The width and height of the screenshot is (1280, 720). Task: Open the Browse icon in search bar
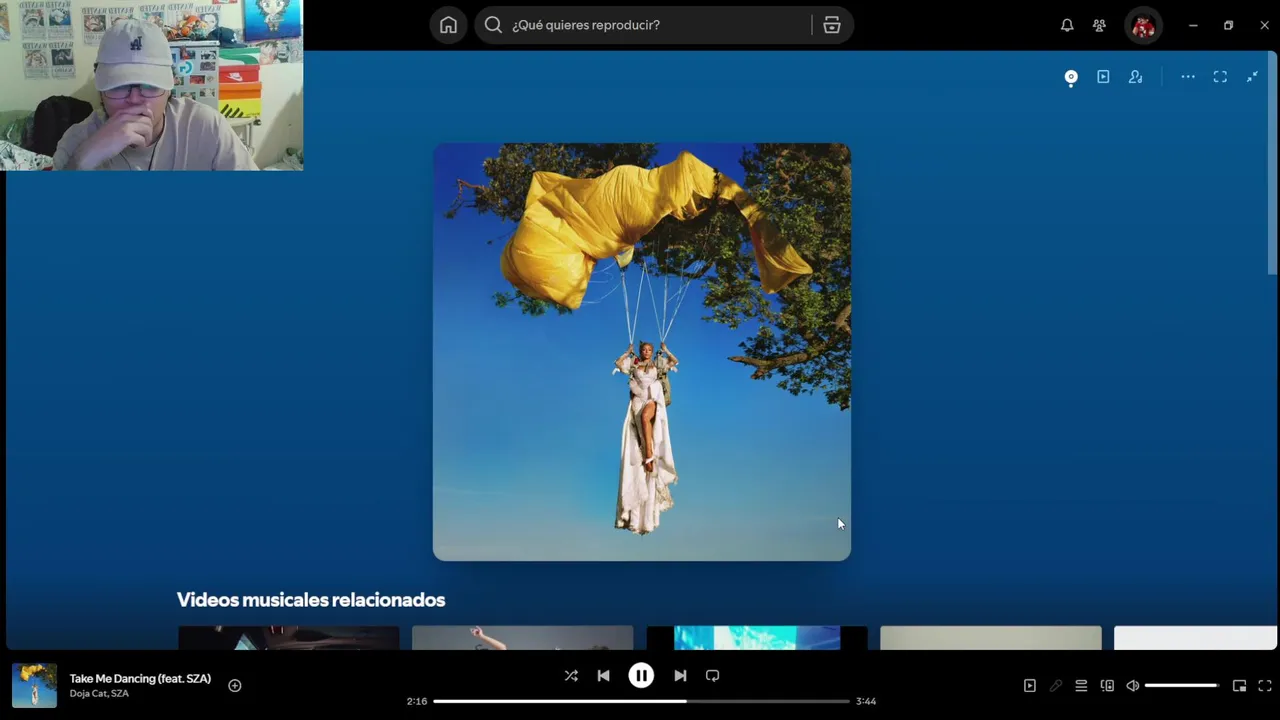tap(832, 25)
